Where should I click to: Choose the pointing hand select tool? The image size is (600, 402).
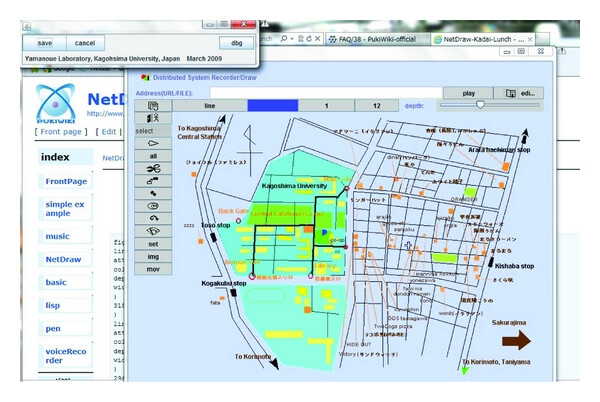coord(153,143)
